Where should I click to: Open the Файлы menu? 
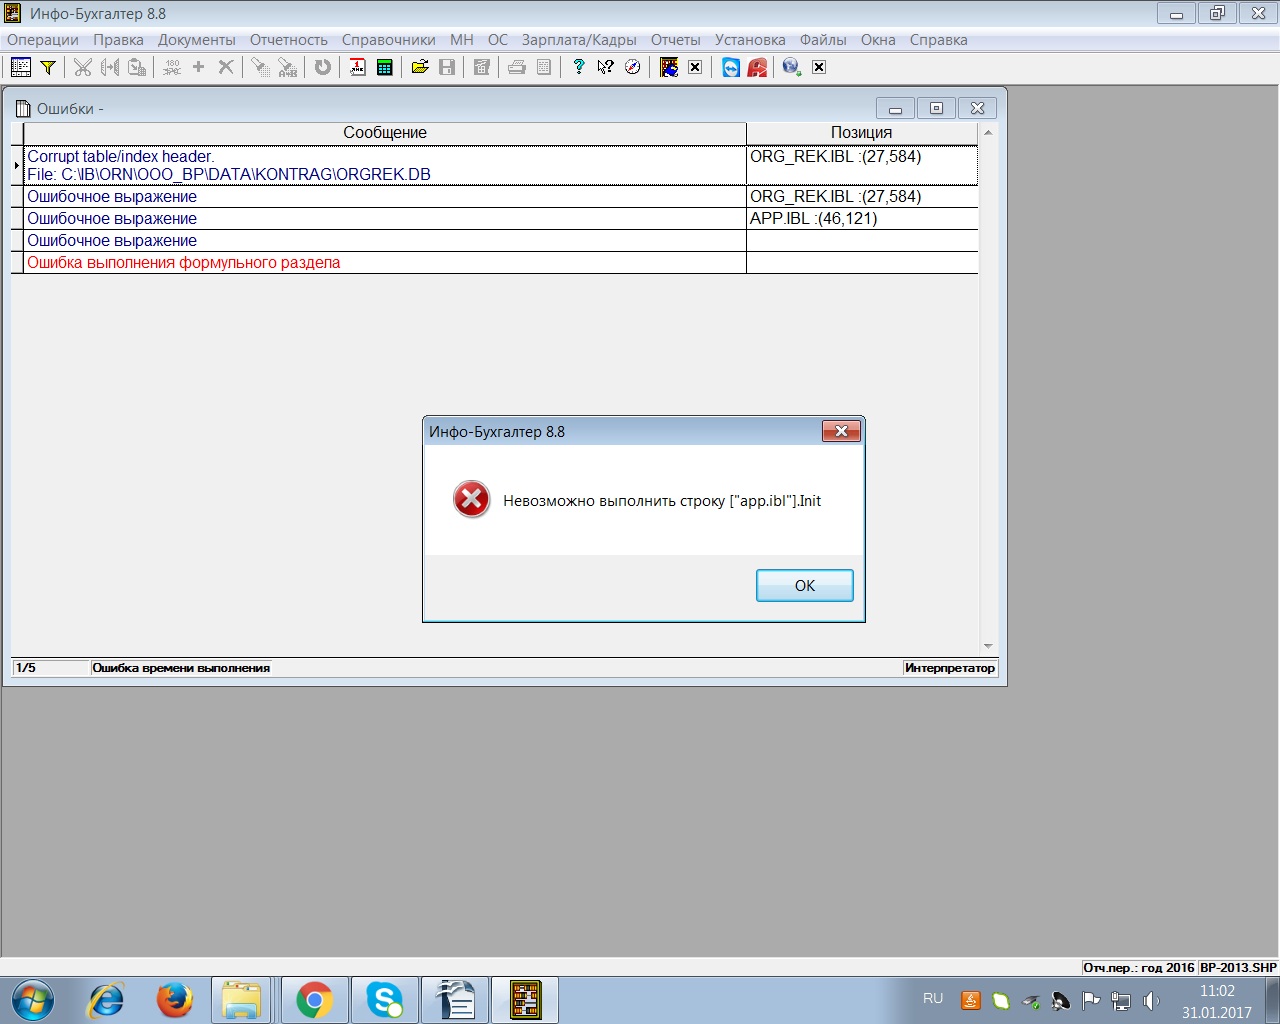click(x=823, y=40)
